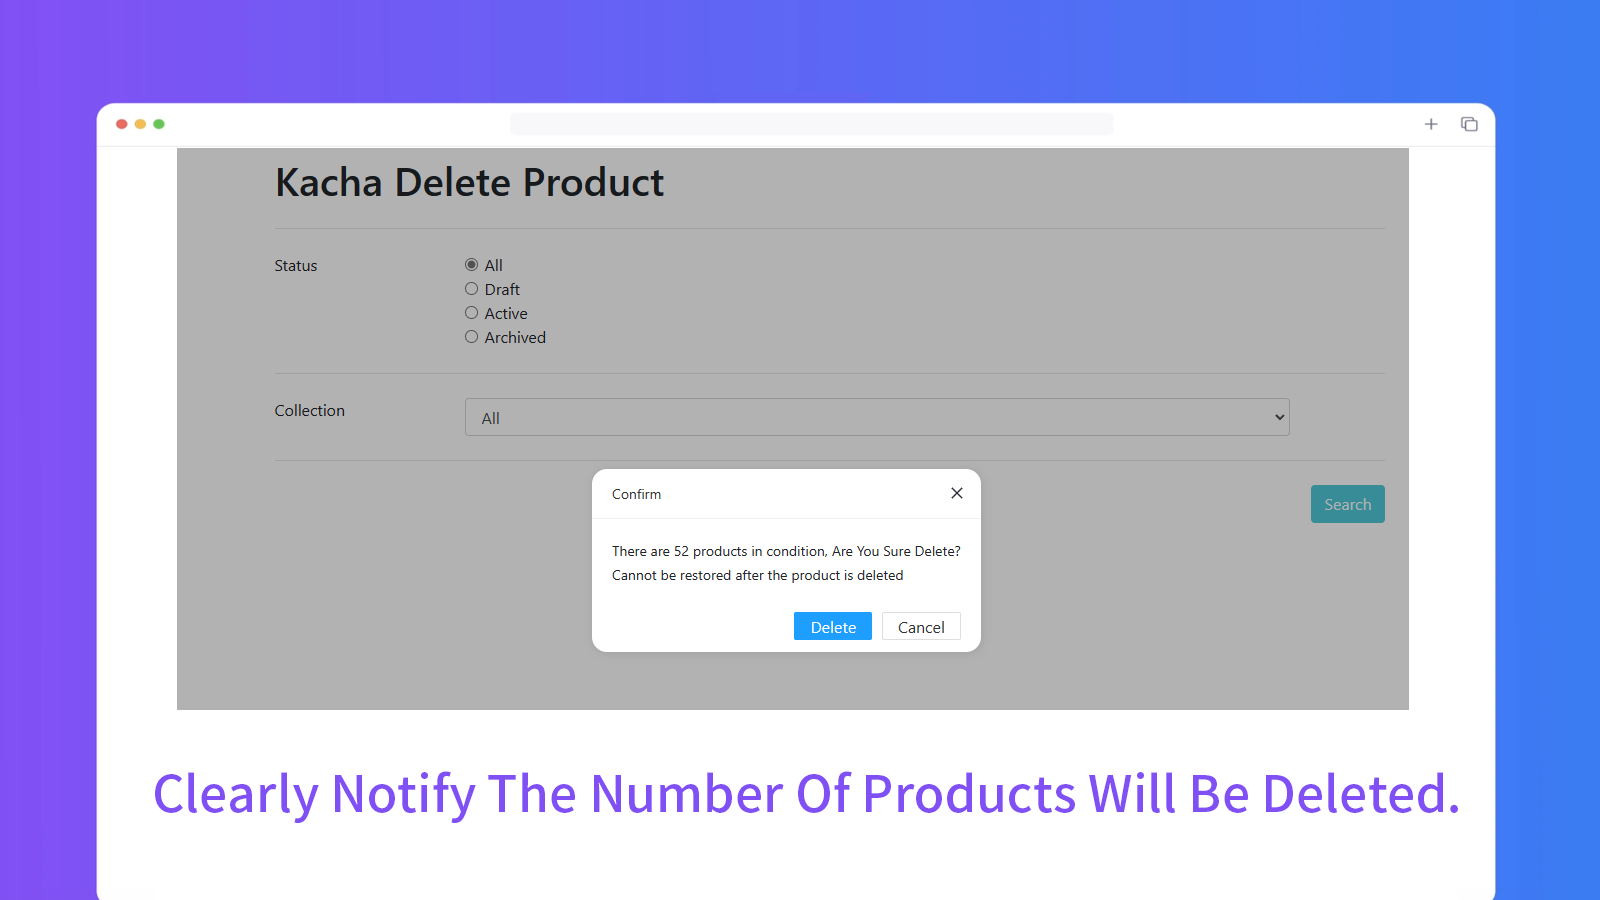Expand the Collection combo box chevron
Viewport: 1600px width, 900px height.
tap(1278, 417)
